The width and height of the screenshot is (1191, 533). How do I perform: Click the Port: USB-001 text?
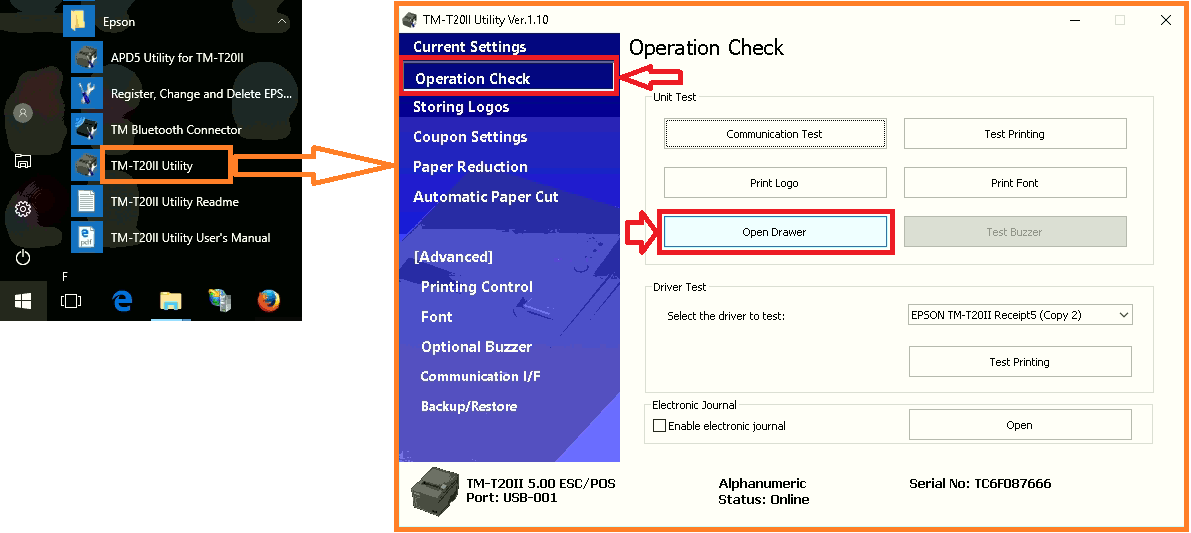tap(511, 498)
